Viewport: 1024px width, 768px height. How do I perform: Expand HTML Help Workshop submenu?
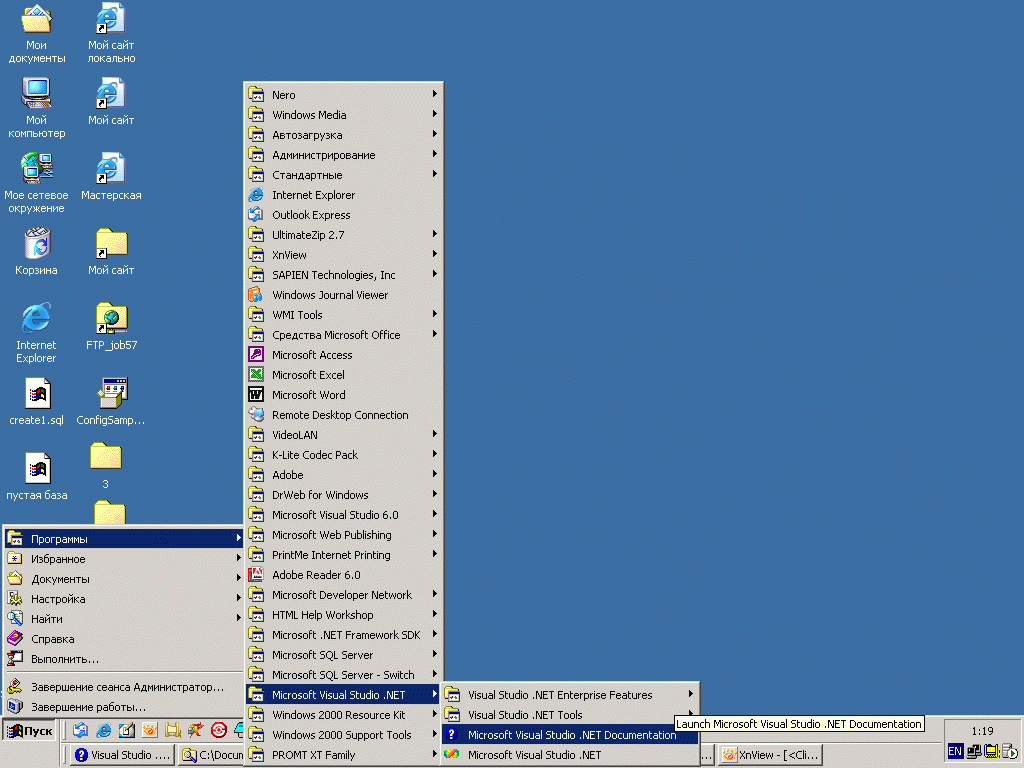tap(344, 615)
